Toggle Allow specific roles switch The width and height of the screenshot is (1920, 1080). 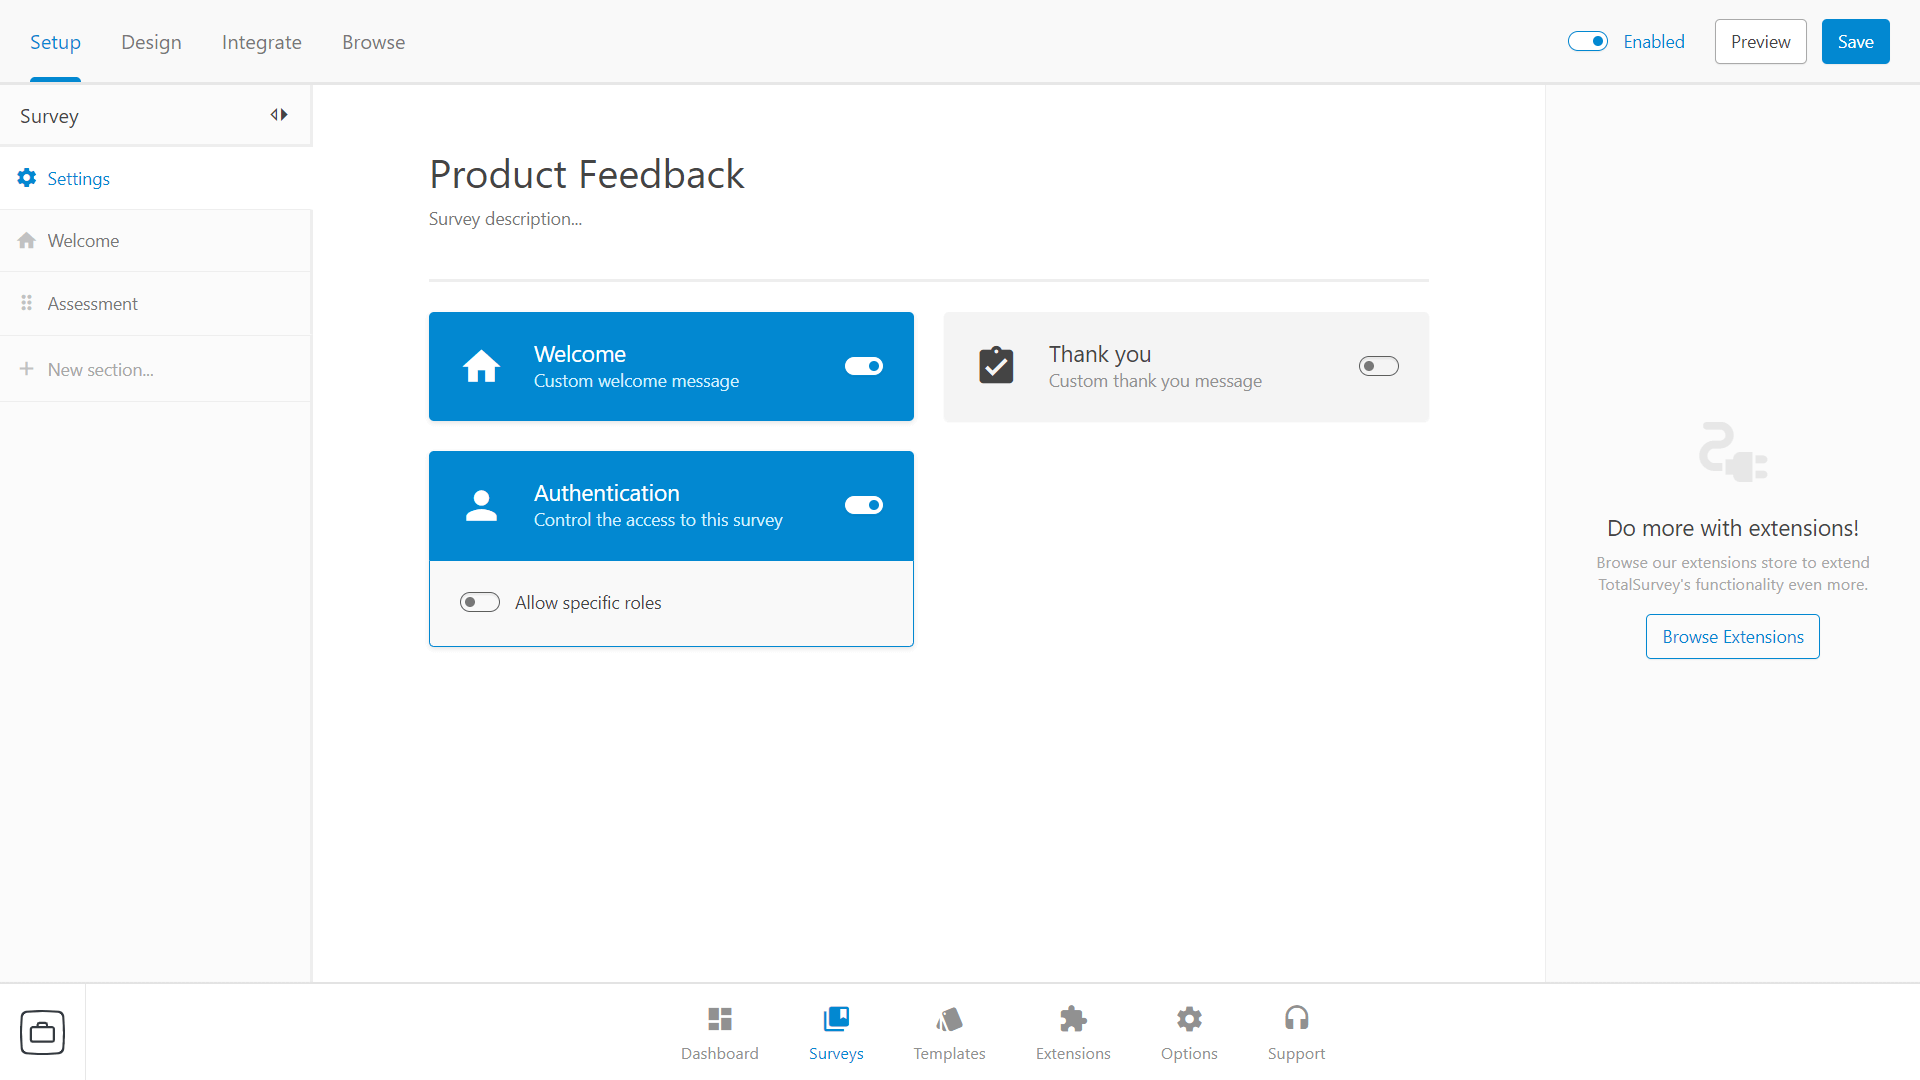coord(479,603)
